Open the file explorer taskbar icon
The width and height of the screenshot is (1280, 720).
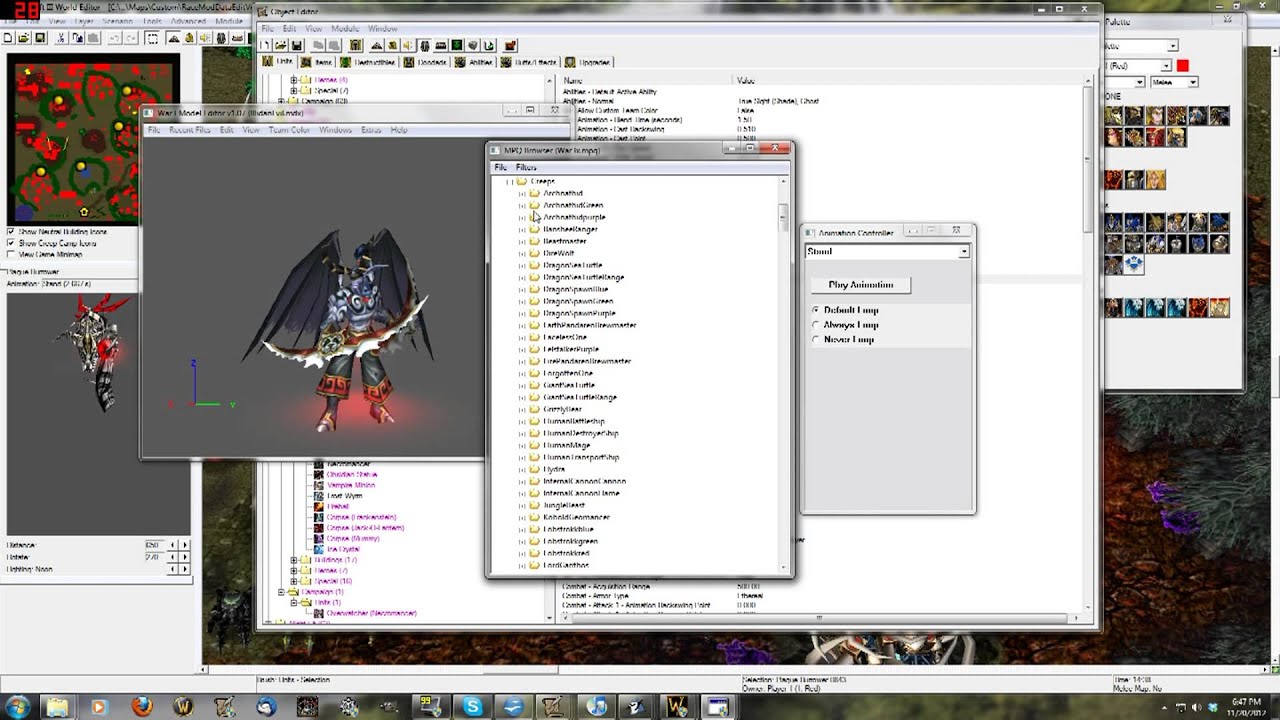[57, 707]
